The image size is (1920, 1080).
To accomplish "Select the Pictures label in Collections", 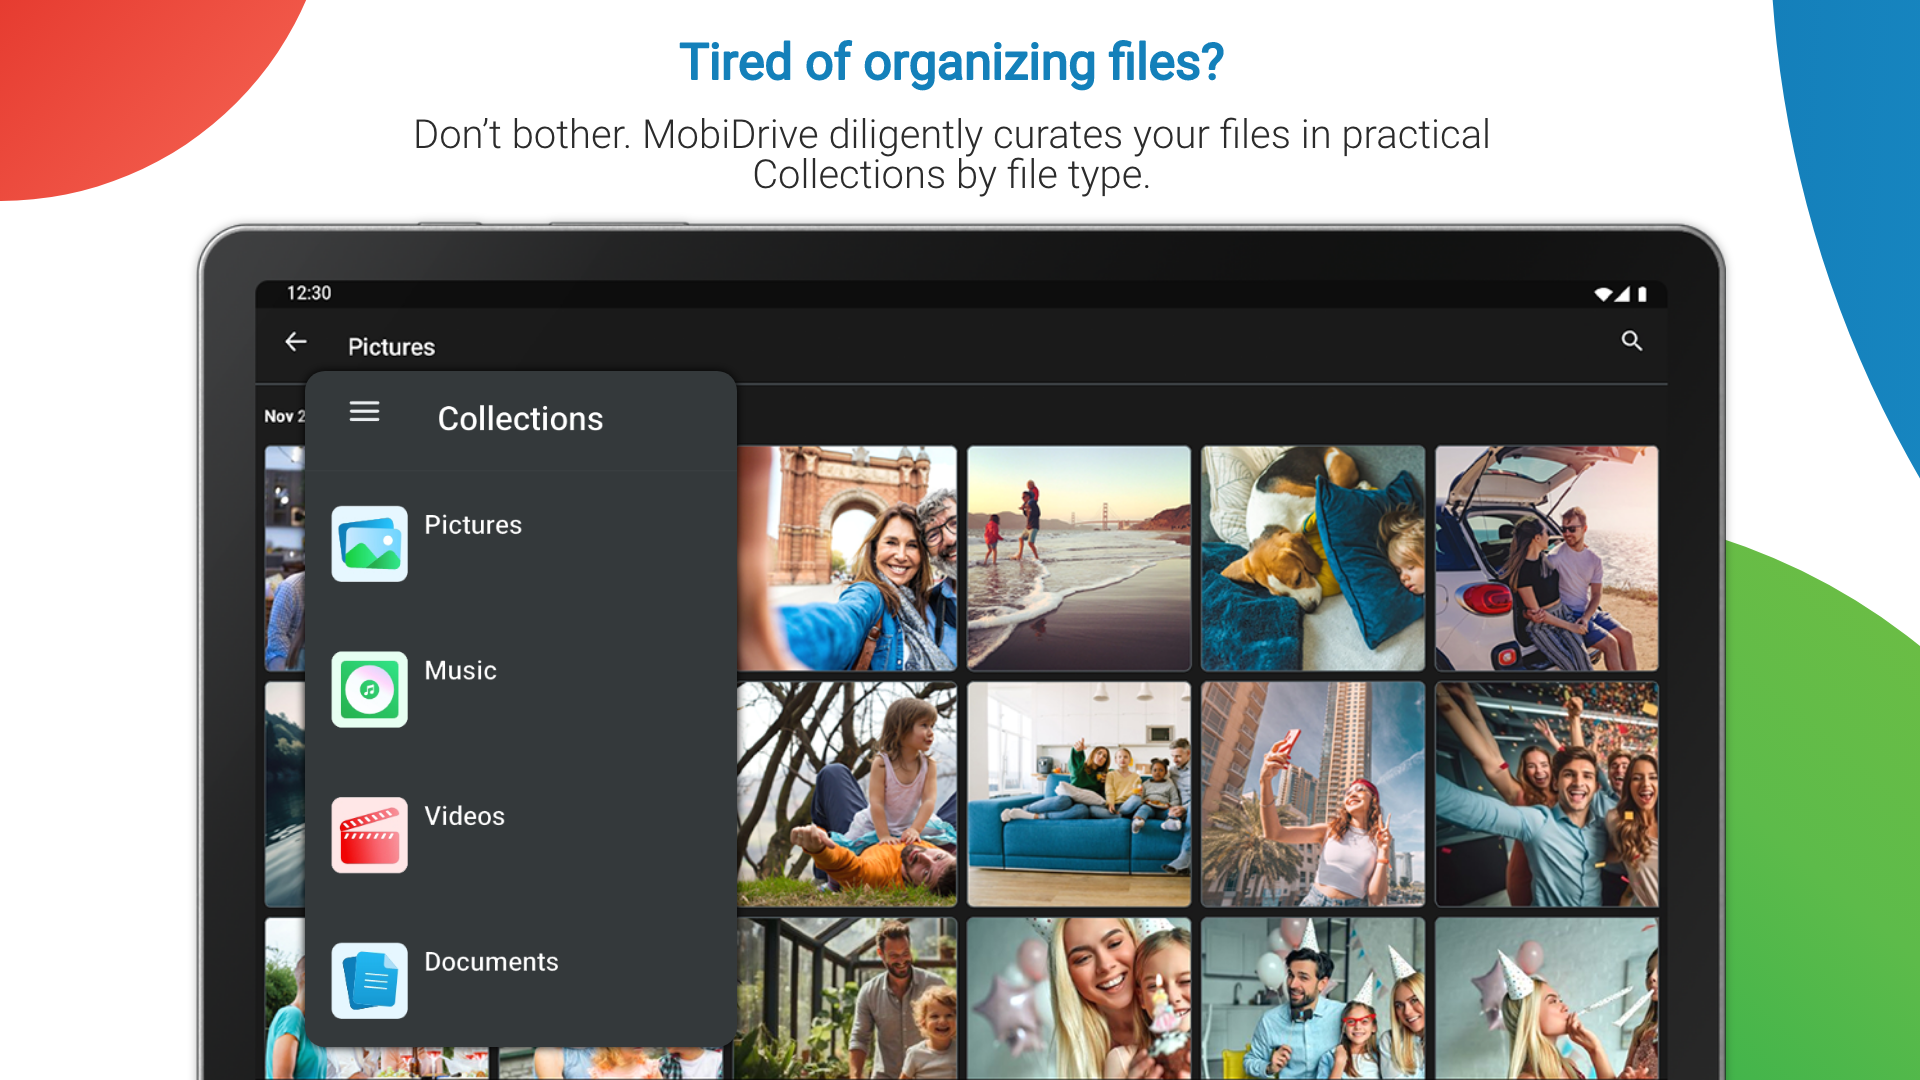I will point(473,525).
